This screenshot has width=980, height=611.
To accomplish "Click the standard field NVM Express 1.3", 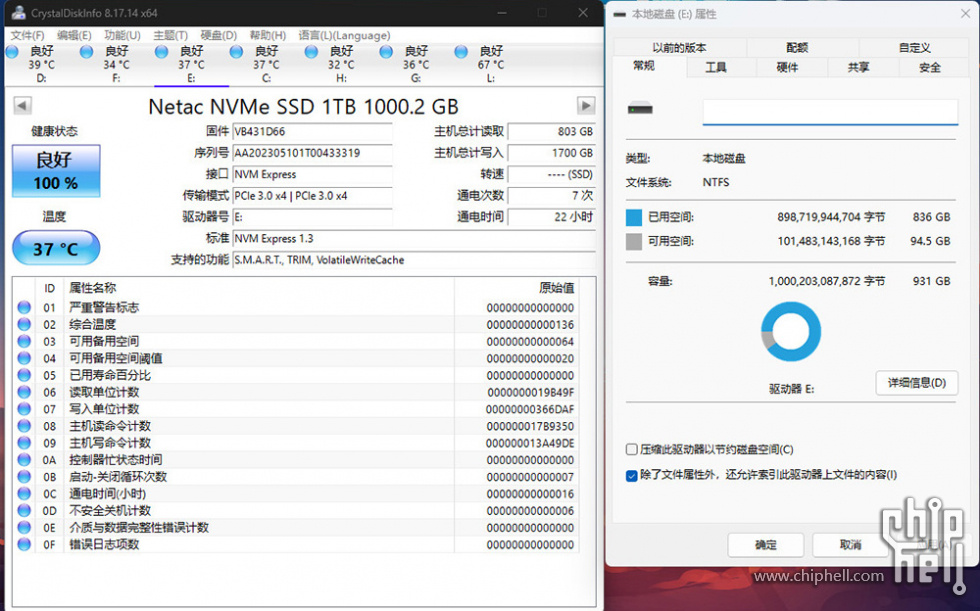I will tap(414, 239).
